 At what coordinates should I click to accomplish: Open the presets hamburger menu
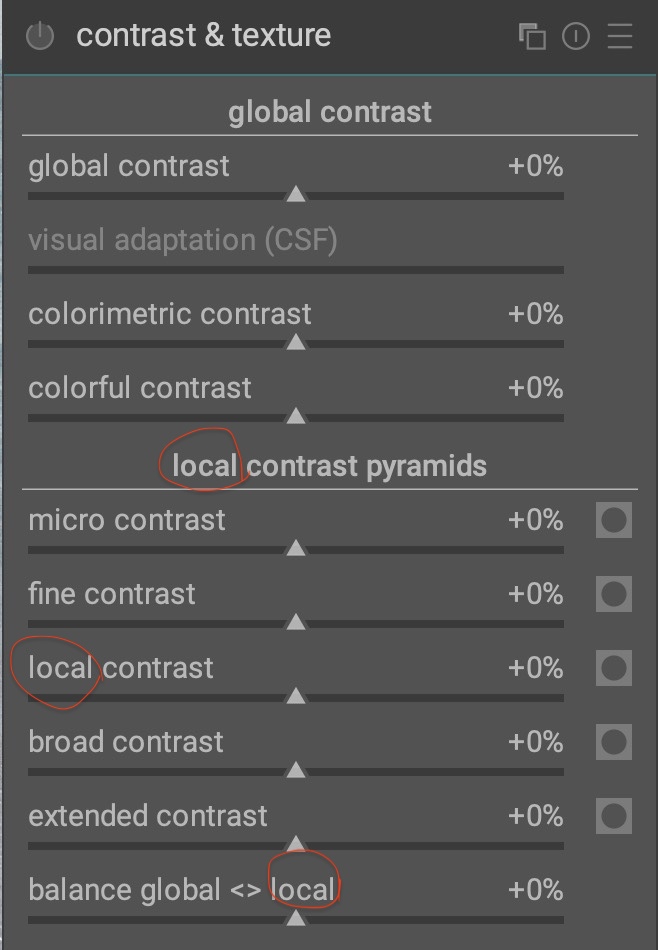coord(620,37)
